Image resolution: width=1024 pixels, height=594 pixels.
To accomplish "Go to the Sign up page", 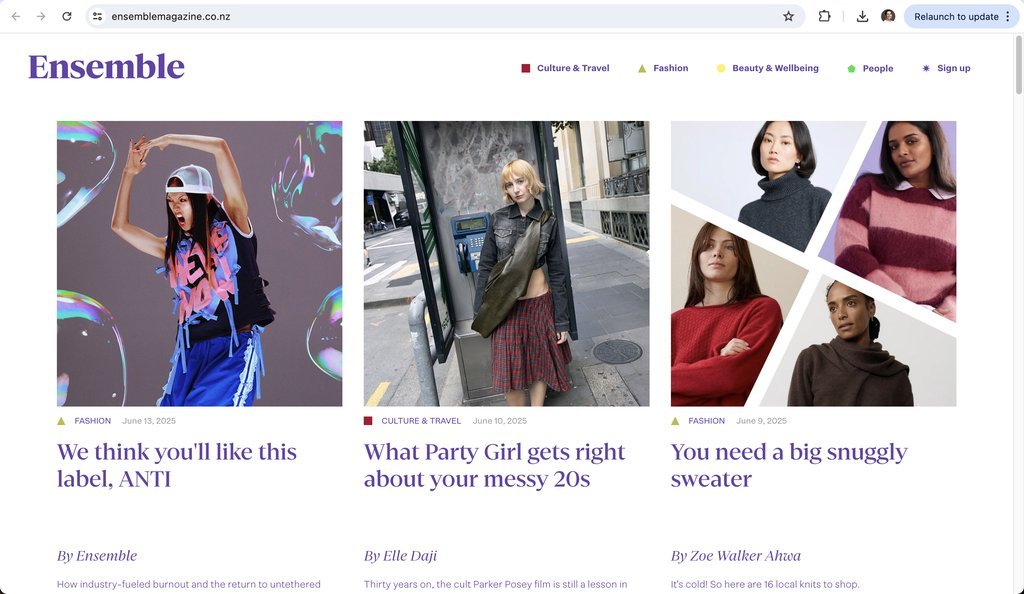I will [953, 68].
